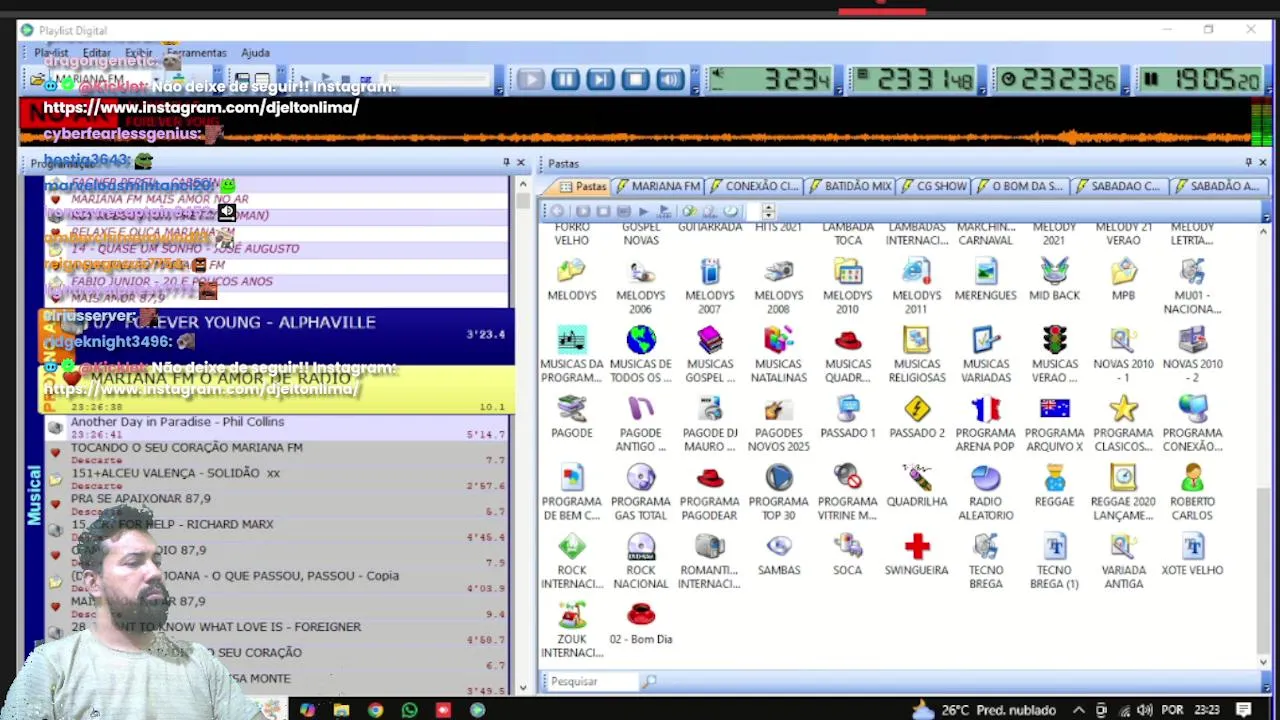Toggle the speaker volume button
This screenshot has width=1280, height=720.
(670, 80)
